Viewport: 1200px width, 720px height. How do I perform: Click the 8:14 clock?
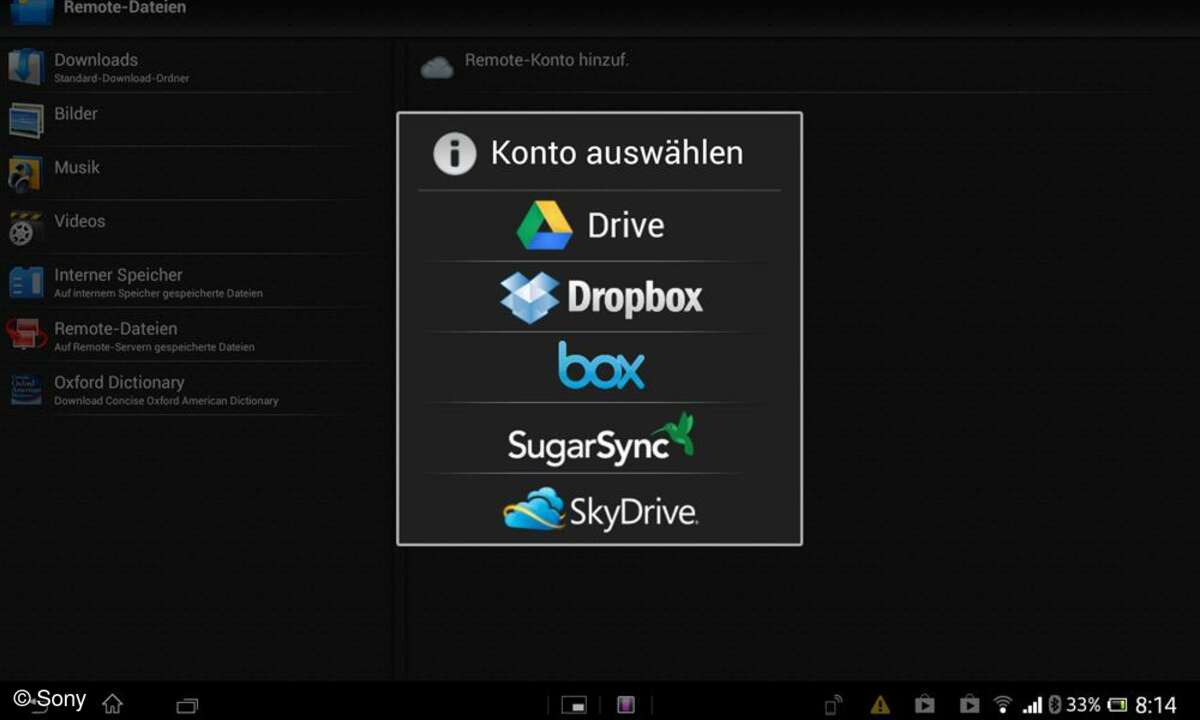tap(1156, 705)
